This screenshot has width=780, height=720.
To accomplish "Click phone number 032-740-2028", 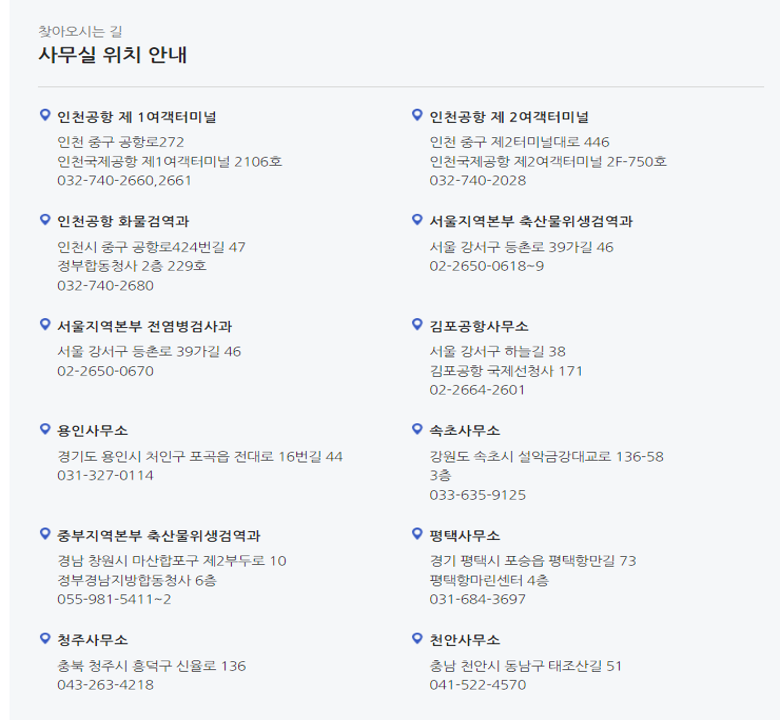I will pyautogui.click(x=478, y=180).
